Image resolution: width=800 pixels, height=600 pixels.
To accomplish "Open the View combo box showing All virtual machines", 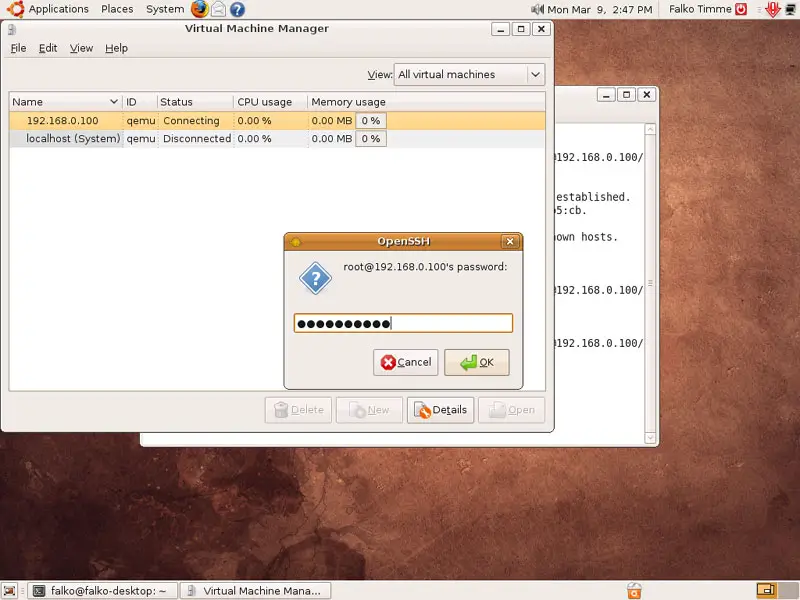I will point(469,74).
